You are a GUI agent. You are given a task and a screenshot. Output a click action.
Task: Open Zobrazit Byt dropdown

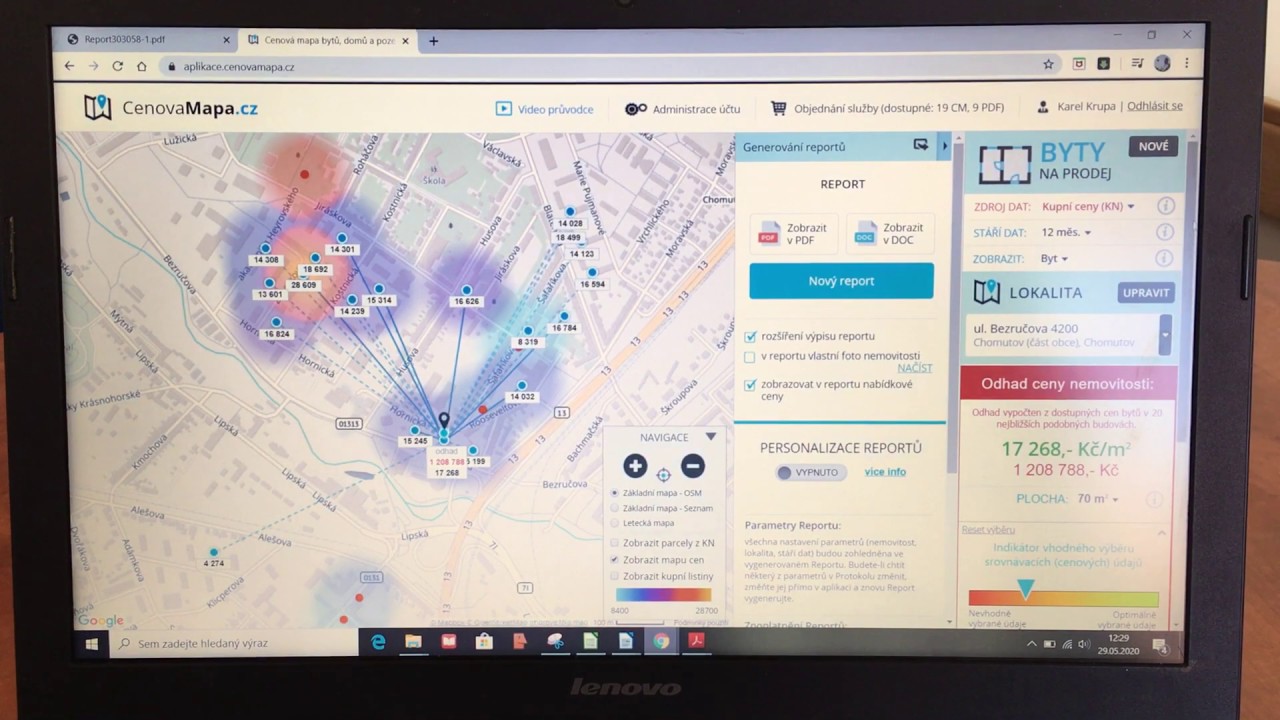click(1054, 258)
